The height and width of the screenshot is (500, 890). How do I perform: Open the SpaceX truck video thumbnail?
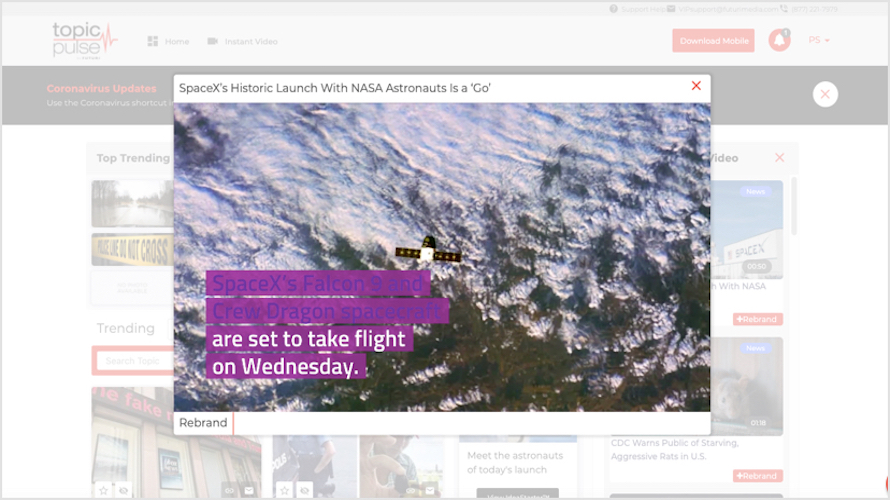coord(746,229)
